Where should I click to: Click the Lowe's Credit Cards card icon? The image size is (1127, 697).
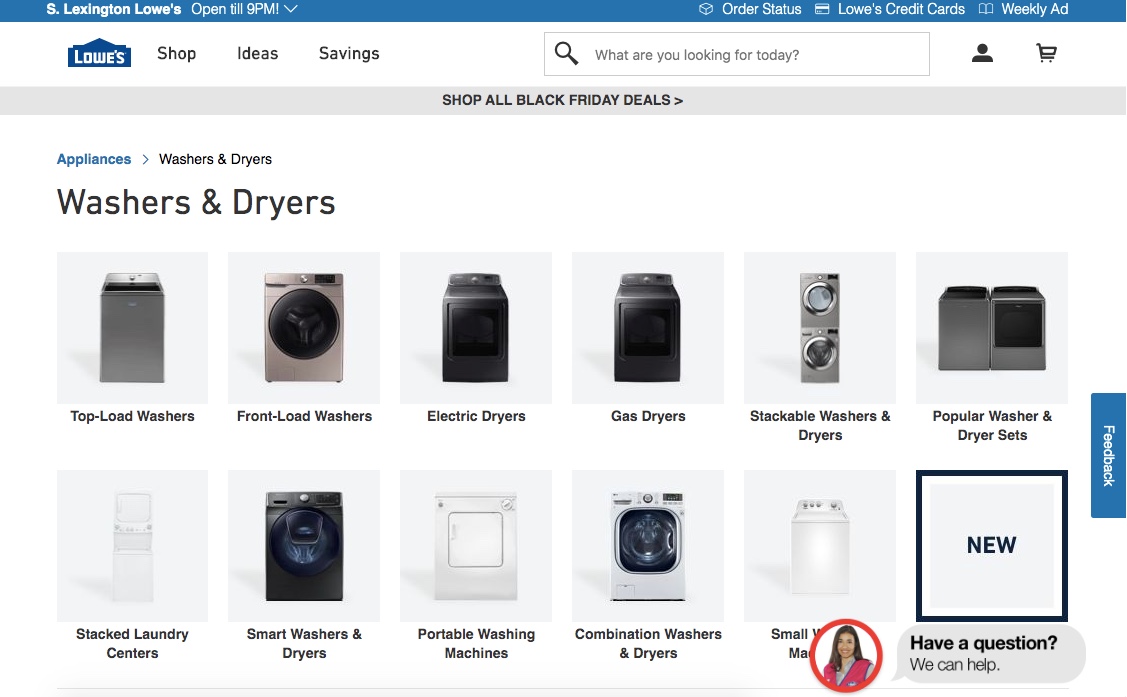pos(823,9)
